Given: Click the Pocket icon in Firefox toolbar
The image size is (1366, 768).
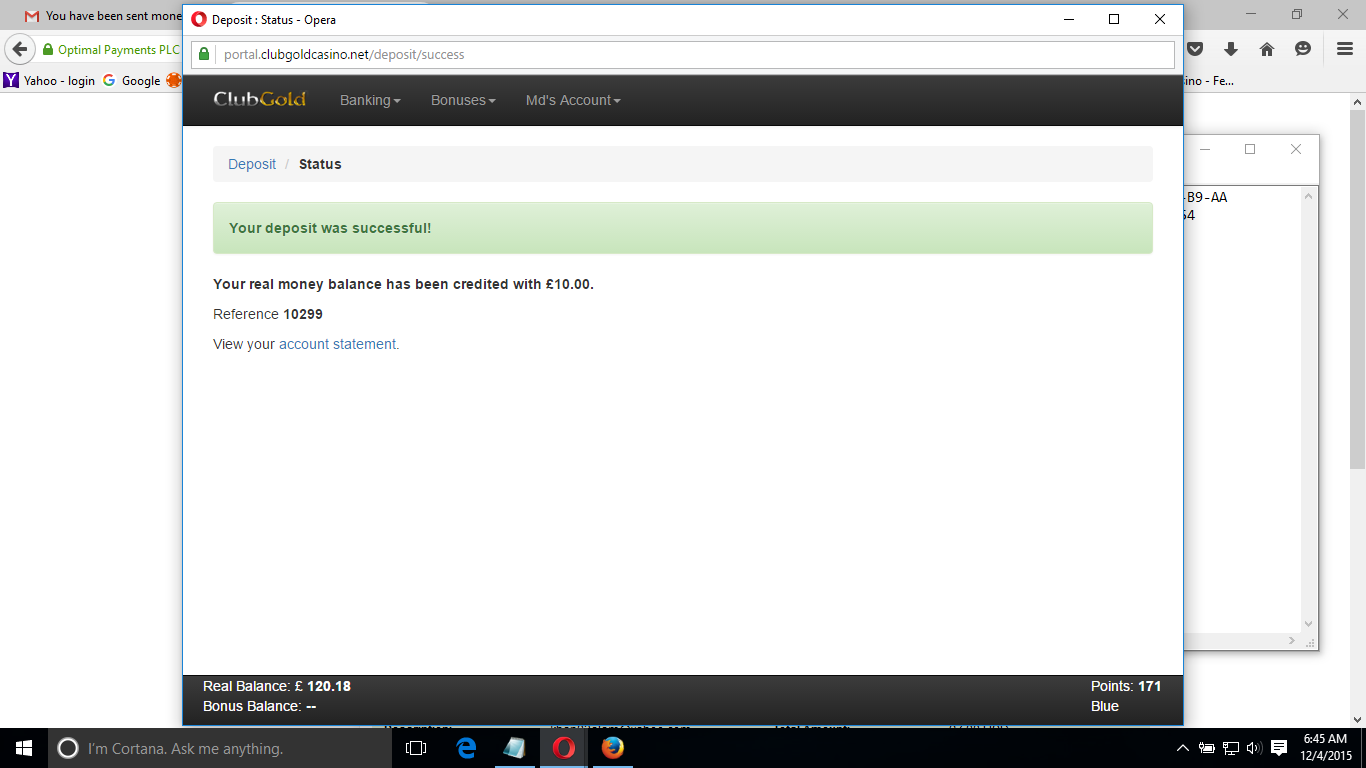Looking at the screenshot, I should (x=1194, y=49).
